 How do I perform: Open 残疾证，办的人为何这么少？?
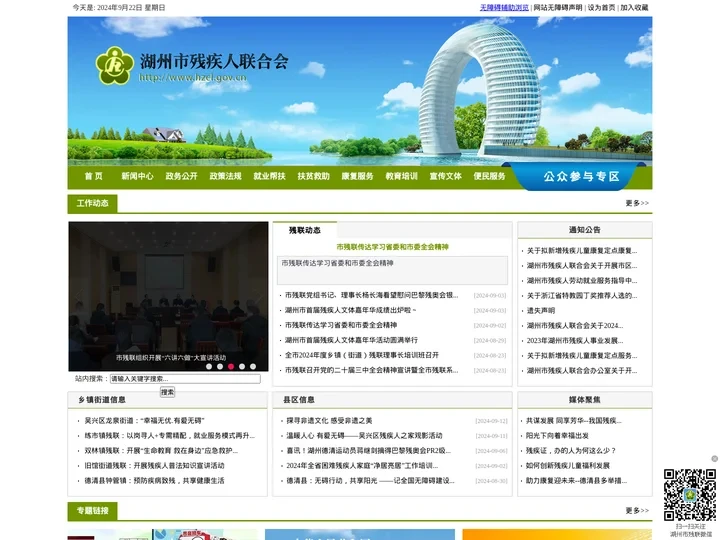tap(571, 451)
